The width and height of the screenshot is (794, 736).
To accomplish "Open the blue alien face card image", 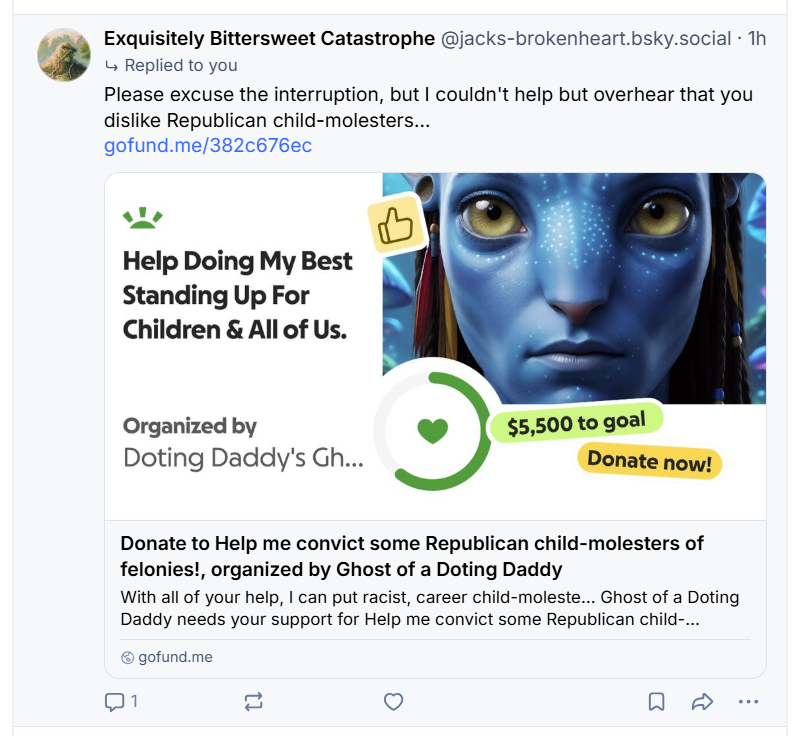I will pos(600,280).
